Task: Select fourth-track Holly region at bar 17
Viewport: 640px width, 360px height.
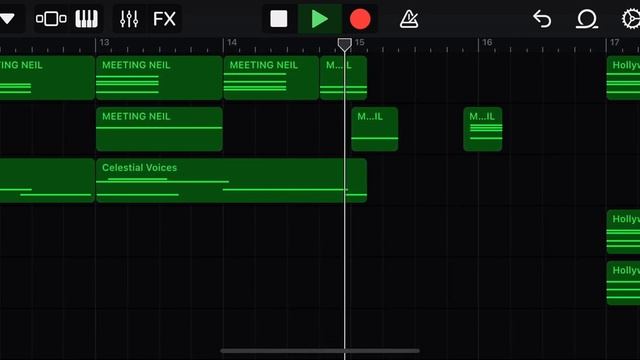Action: click(623, 232)
